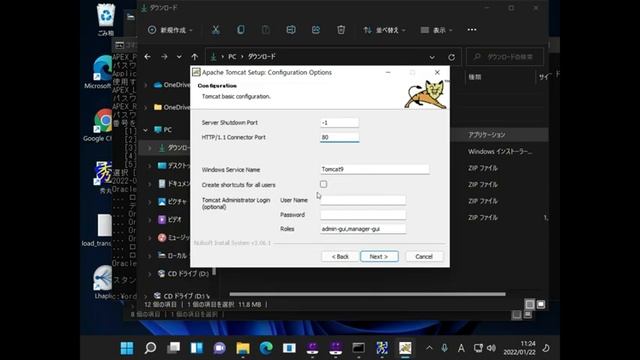Open the New item dropdown in Explorer
Screen dimensions: 640x360
coord(170,30)
